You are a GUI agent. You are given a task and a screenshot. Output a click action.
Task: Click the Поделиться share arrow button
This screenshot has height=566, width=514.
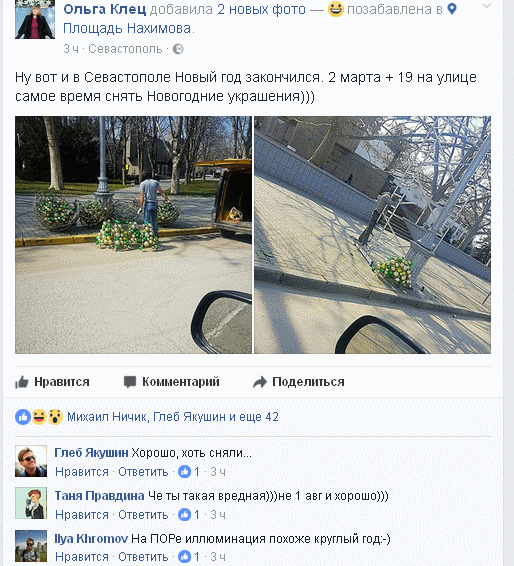[x=299, y=382]
